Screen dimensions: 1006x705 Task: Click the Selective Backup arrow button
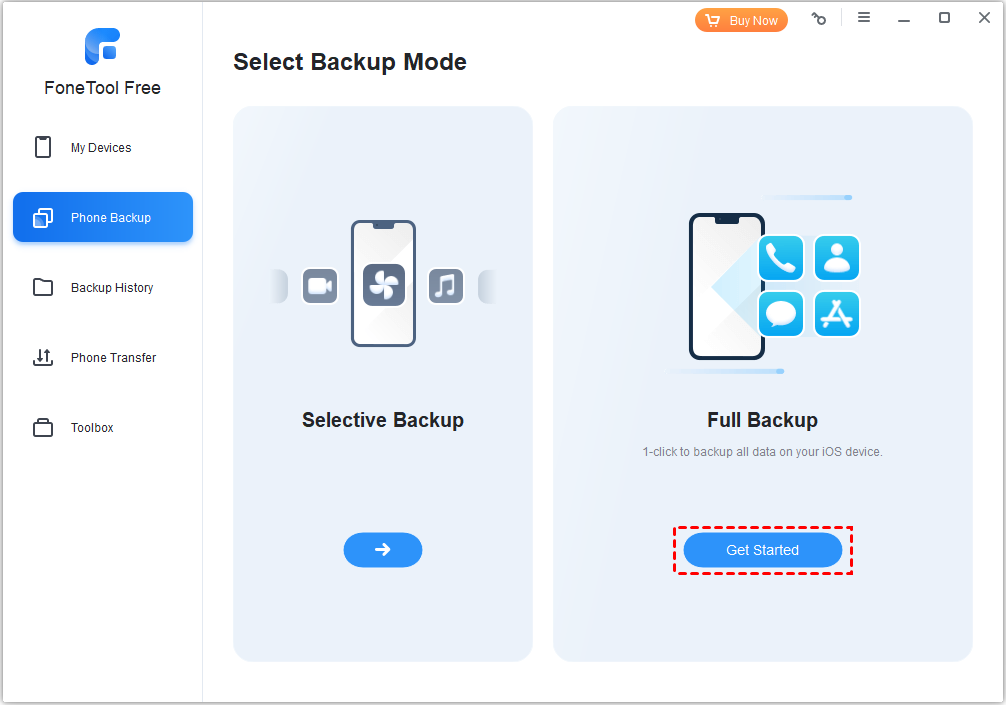tap(383, 550)
